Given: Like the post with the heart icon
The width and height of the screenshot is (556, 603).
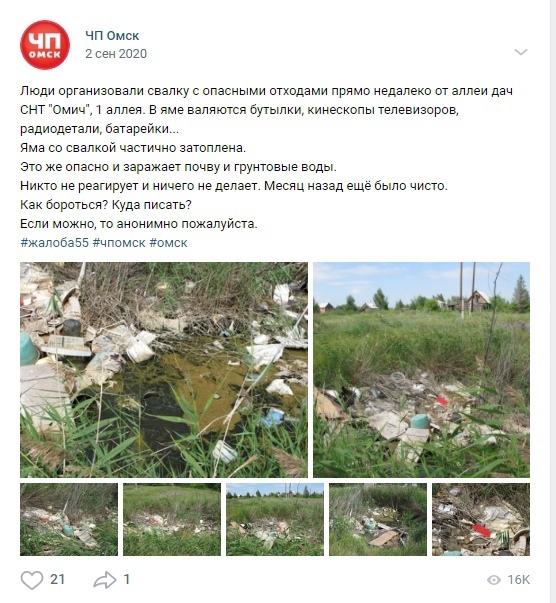Looking at the screenshot, I should (32, 580).
